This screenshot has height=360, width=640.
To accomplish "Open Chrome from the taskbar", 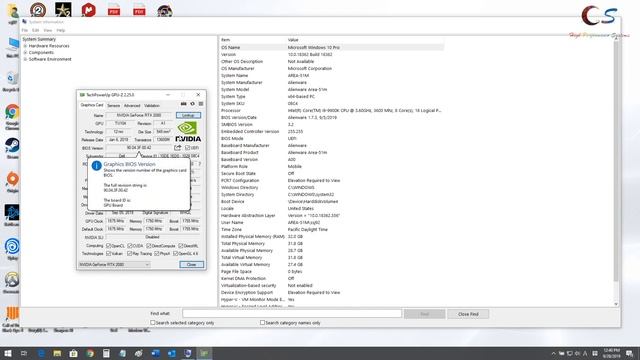I will [x=90, y=353].
